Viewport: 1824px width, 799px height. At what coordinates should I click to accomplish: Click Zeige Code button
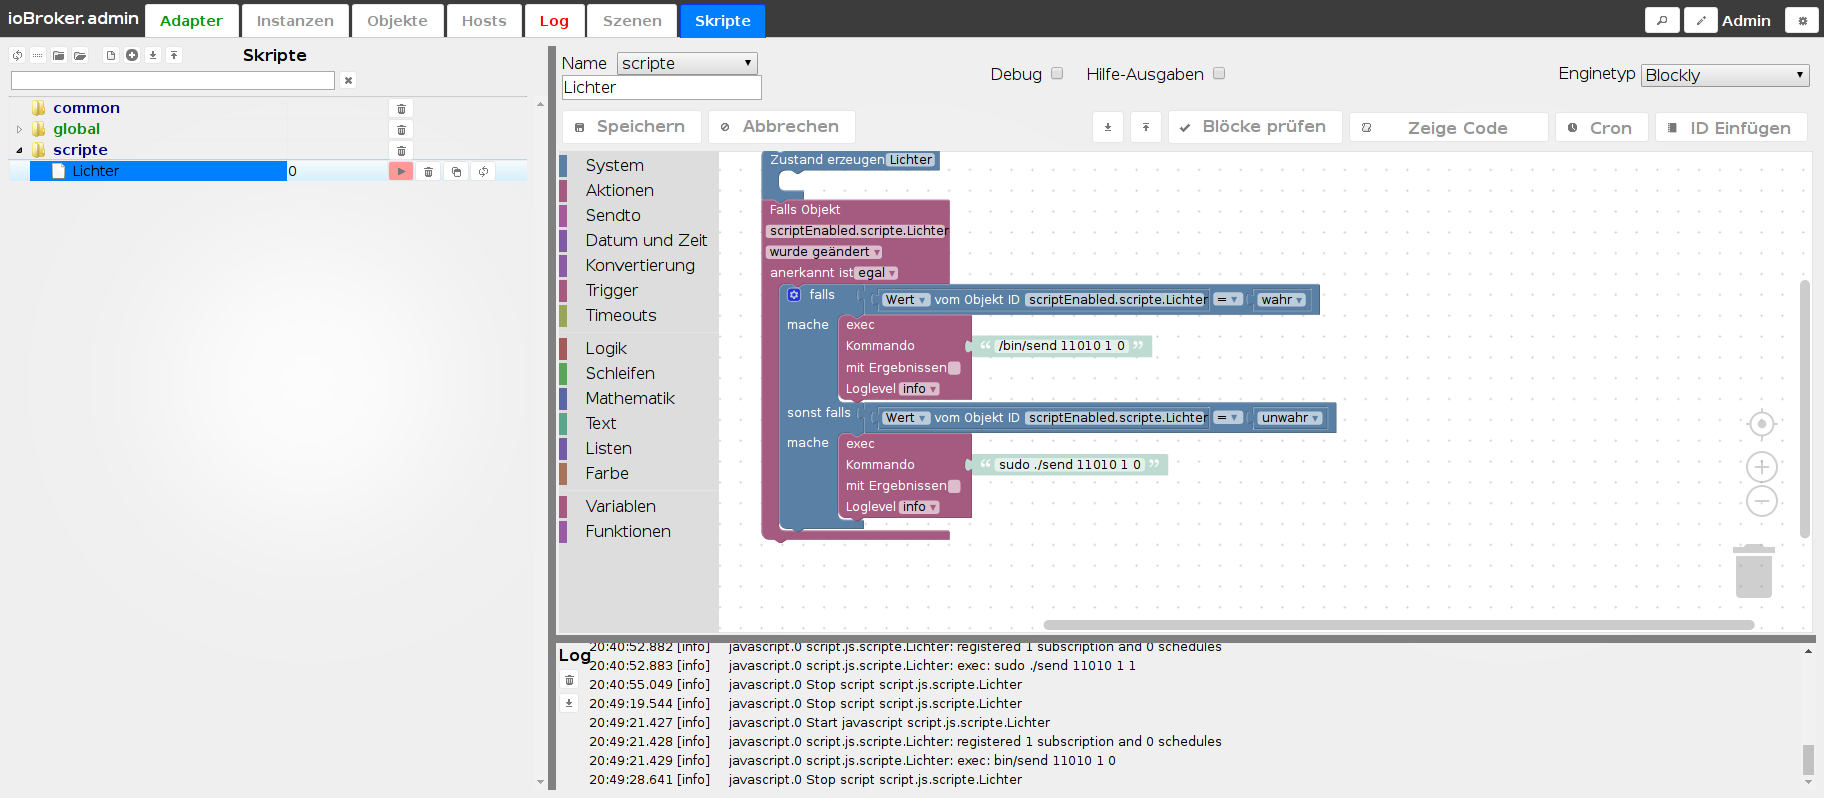1449,127
